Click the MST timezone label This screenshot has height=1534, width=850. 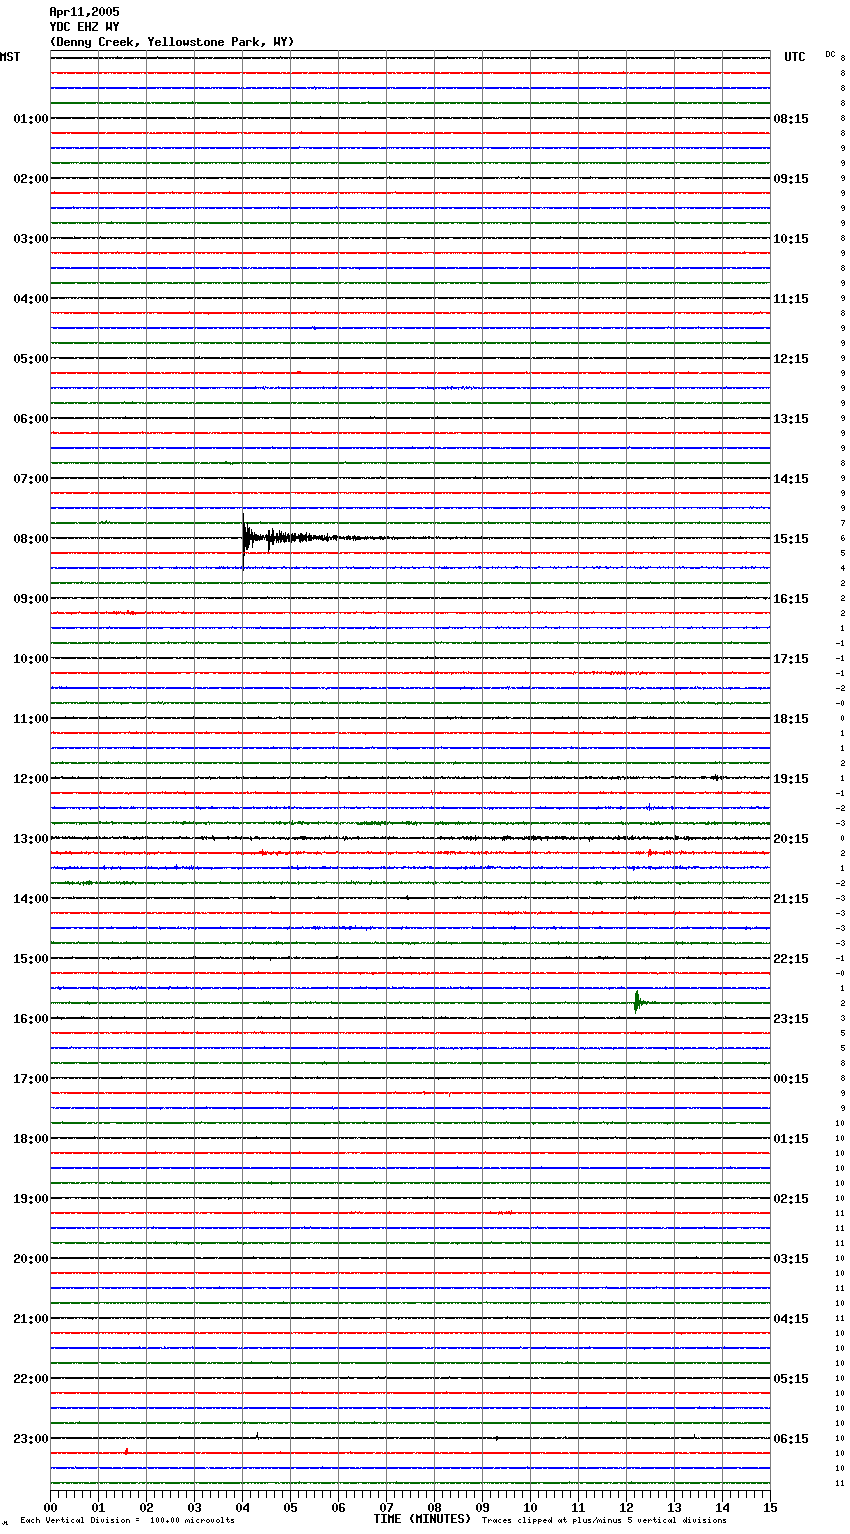10,57
